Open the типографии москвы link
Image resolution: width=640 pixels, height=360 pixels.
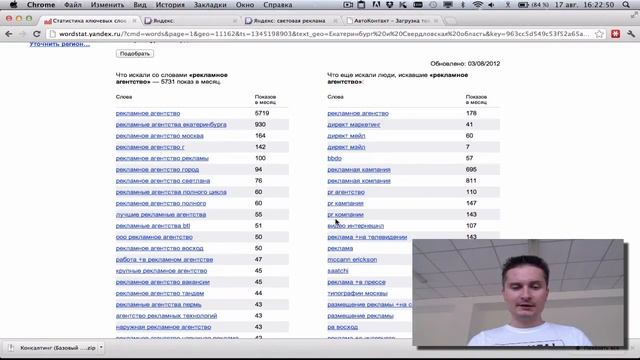pyautogui.click(x=358, y=293)
